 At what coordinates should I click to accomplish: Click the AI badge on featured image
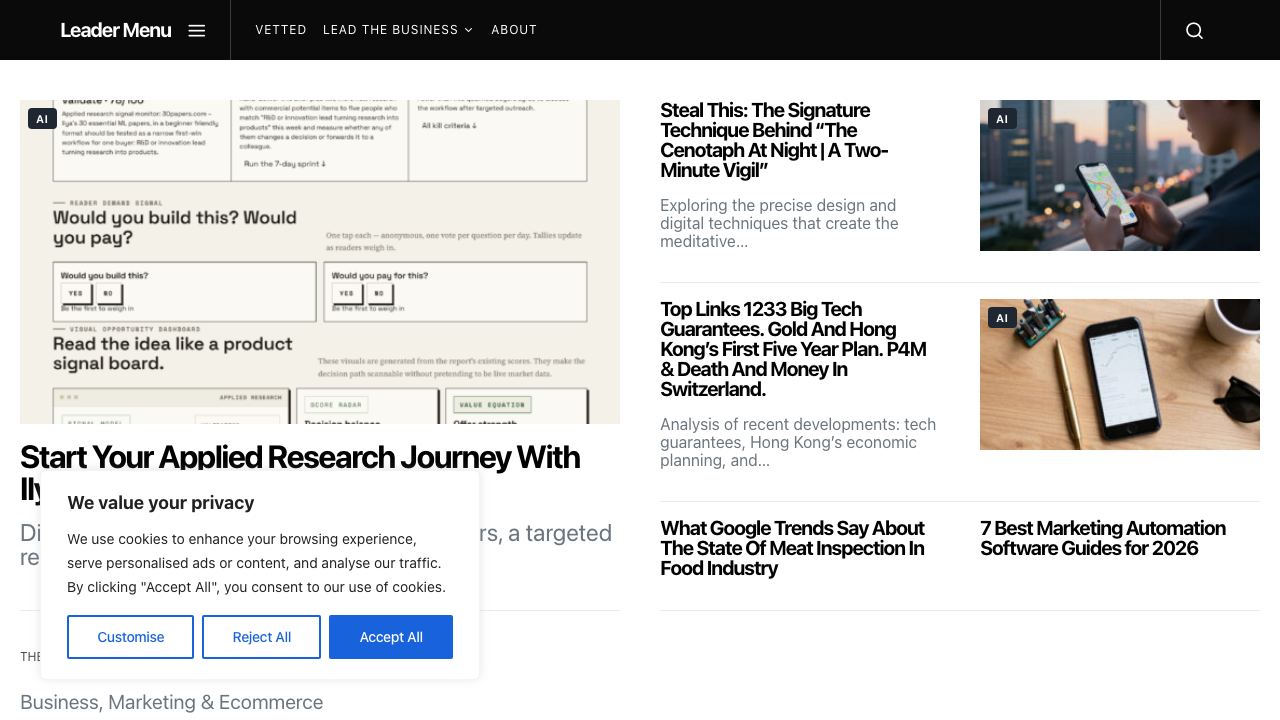coord(42,119)
